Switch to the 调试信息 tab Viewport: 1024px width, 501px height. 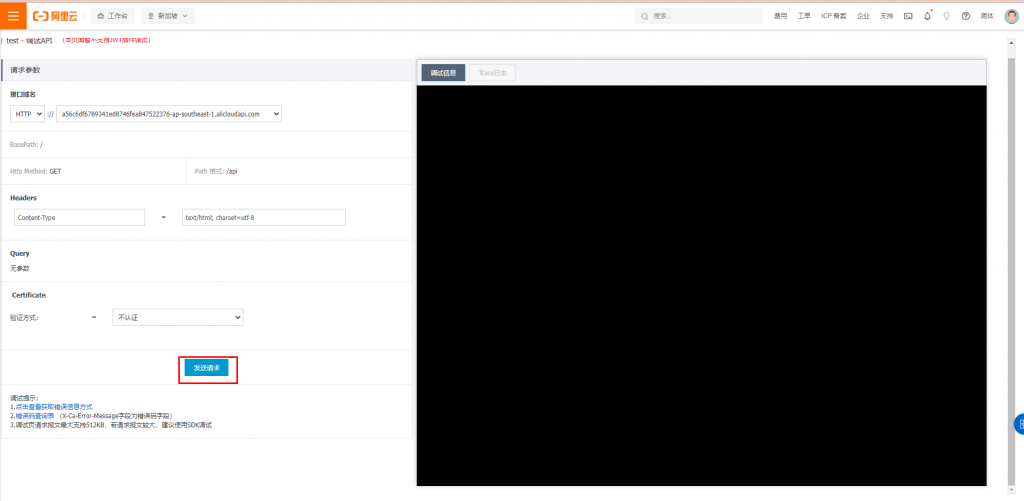(443, 73)
